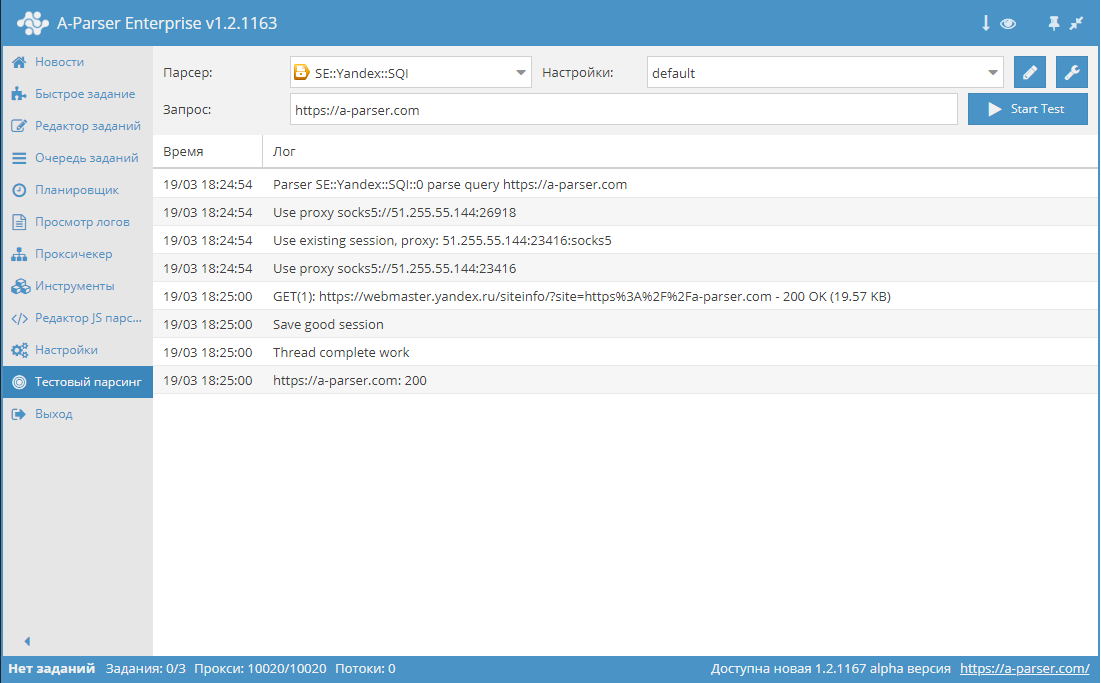Select the 'Parser SE::Yandex::SQI::0 parse query' log row
Viewport: 1101px width, 683px height.
tap(625, 184)
